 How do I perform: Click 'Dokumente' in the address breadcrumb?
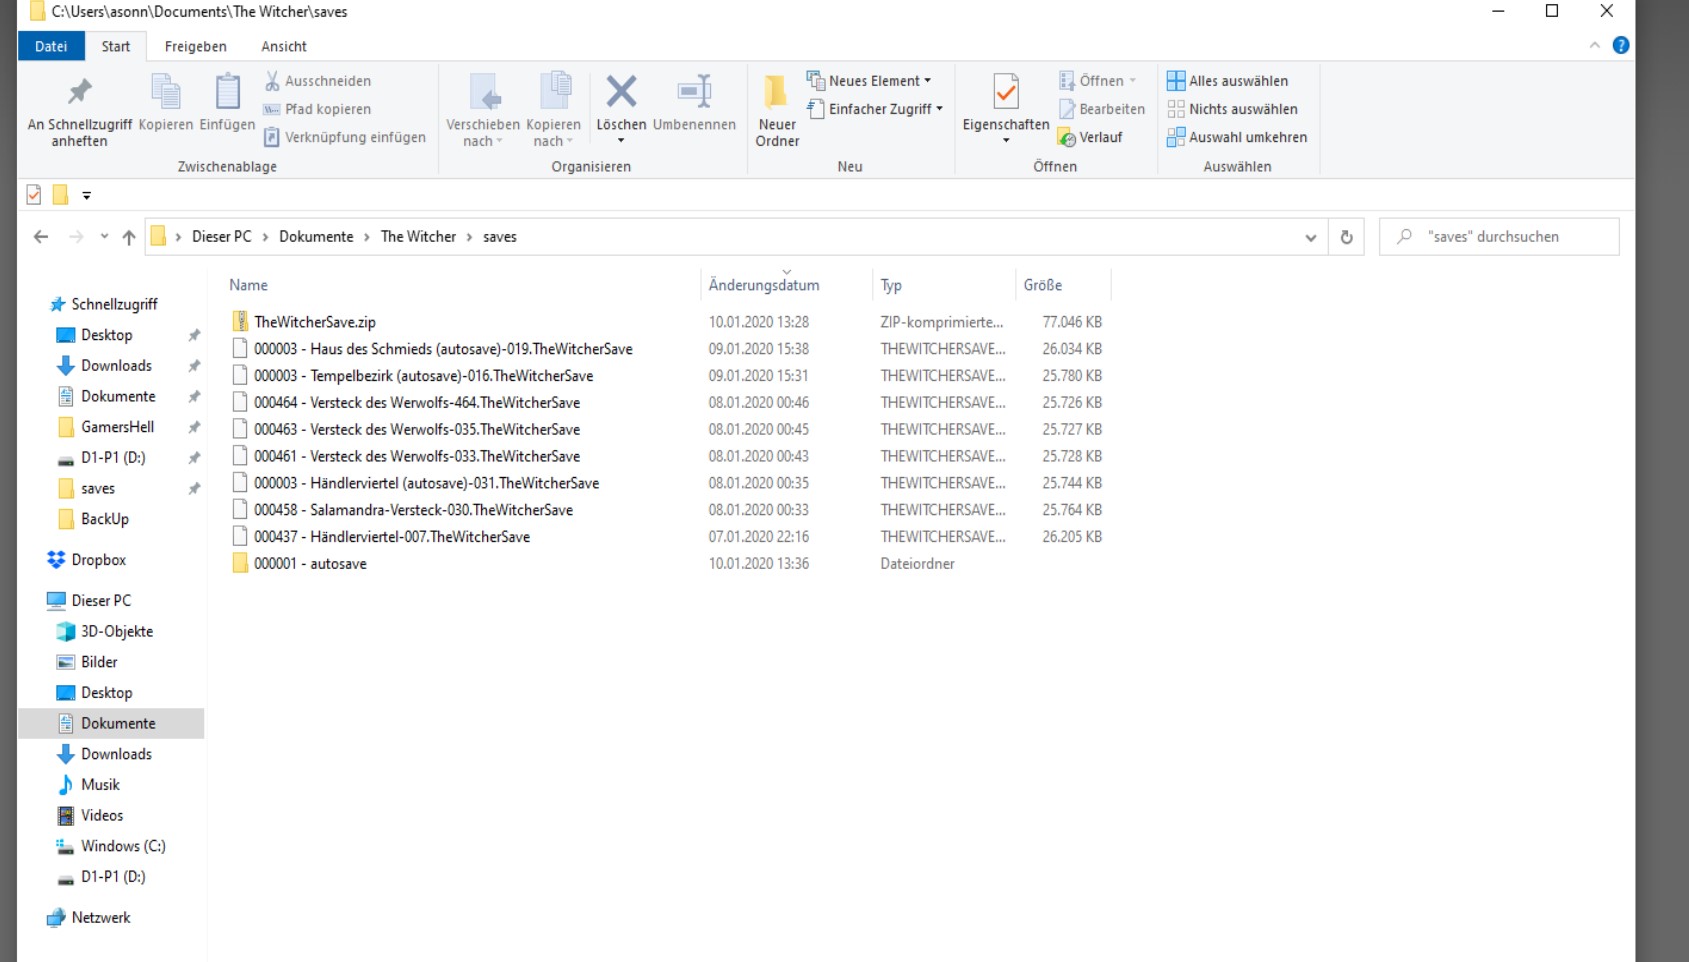tap(316, 237)
